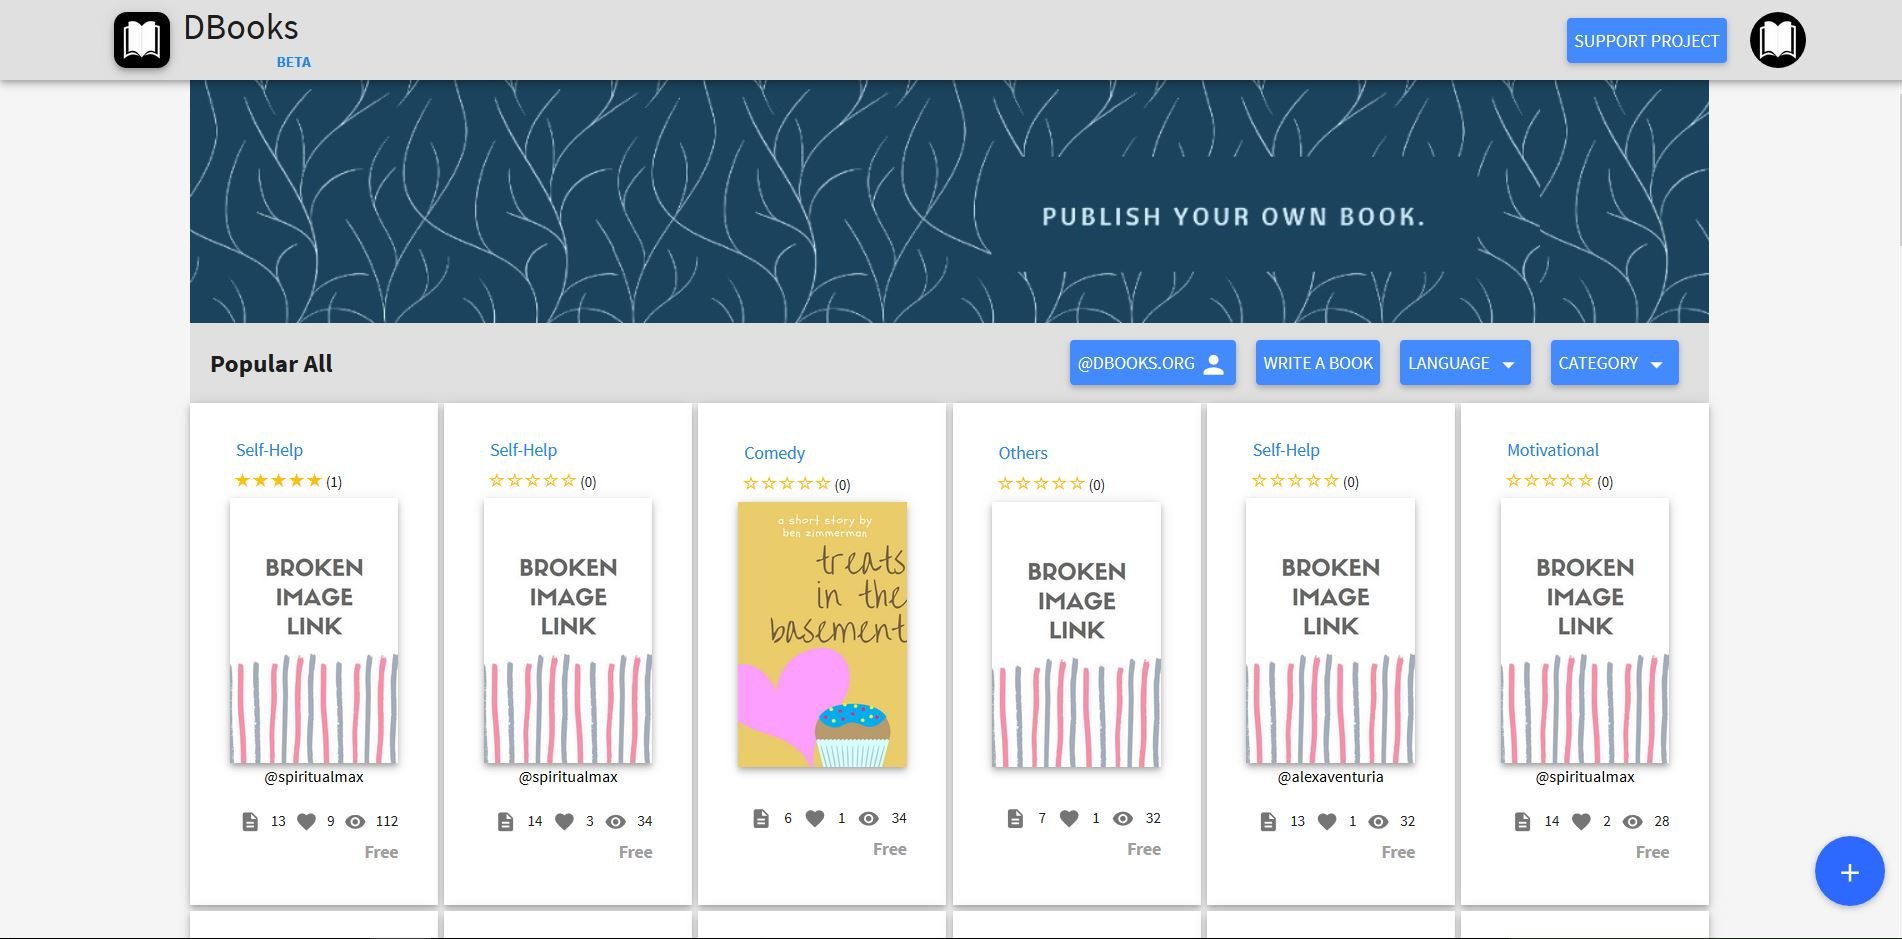Click heart icon on Motivational book card
The image size is (1902, 939).
[x=1581, y=821]
